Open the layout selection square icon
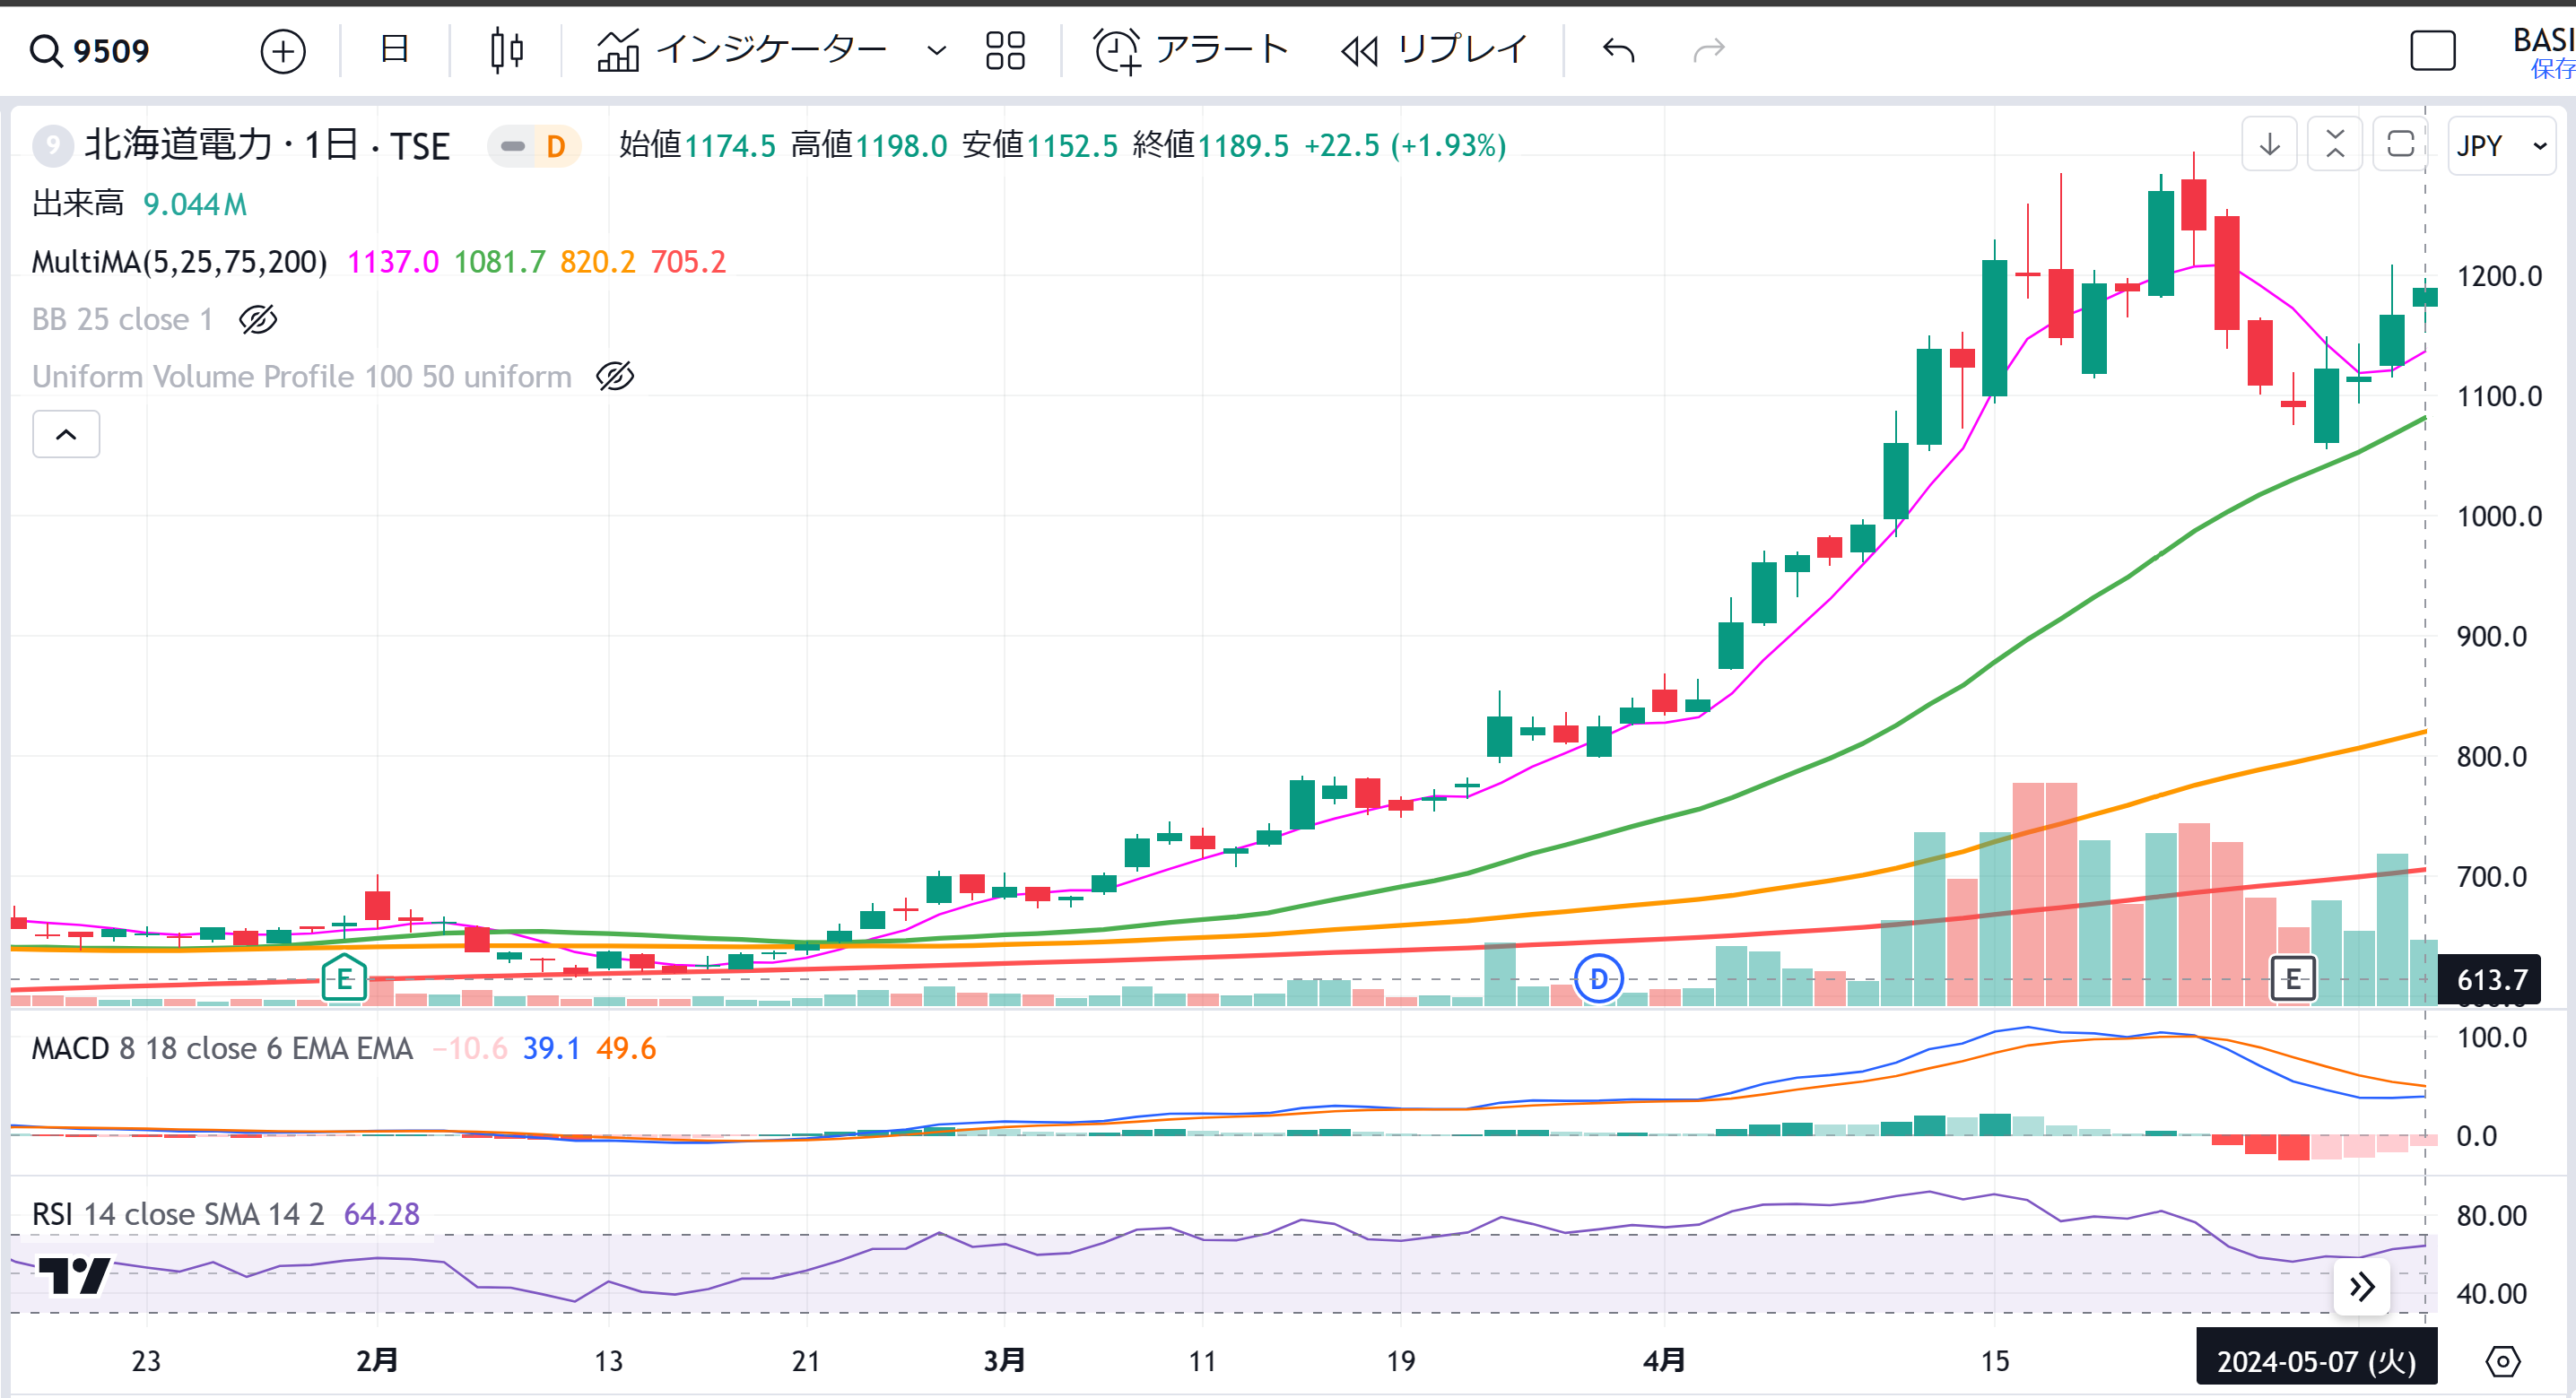 click(x=2432, y=50)
